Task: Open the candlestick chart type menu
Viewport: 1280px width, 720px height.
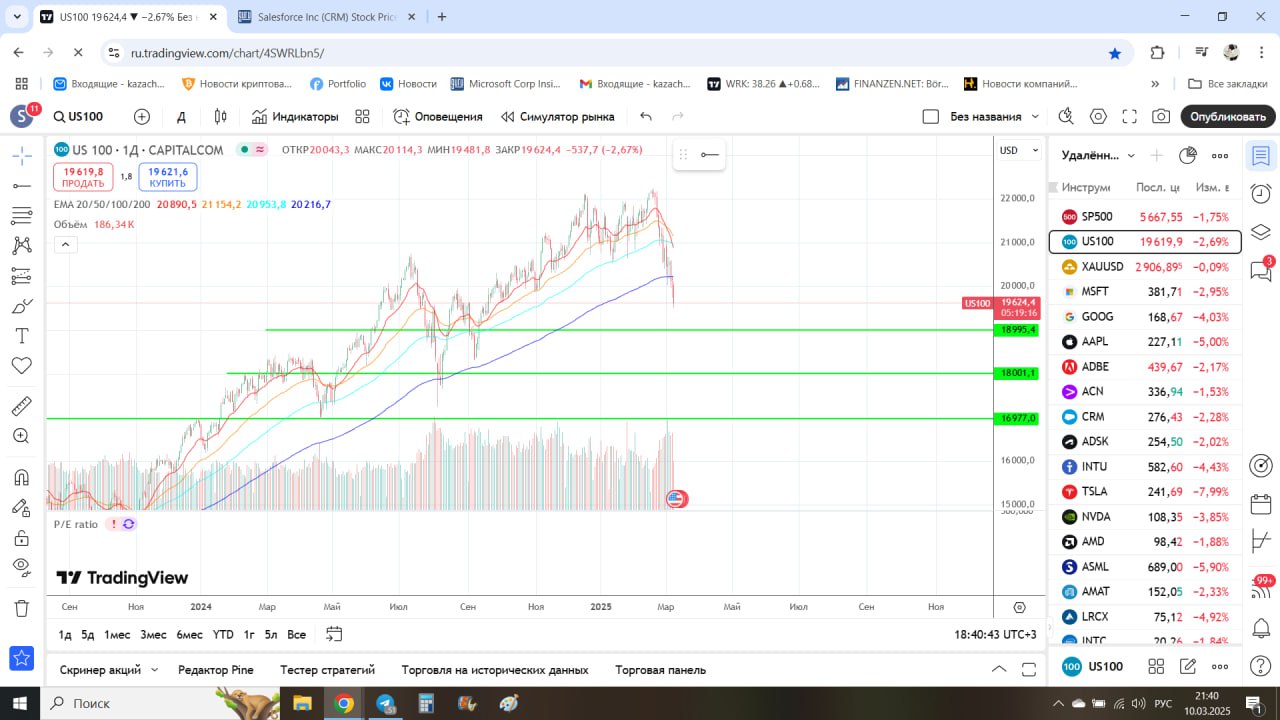Action: coord(221,117)
